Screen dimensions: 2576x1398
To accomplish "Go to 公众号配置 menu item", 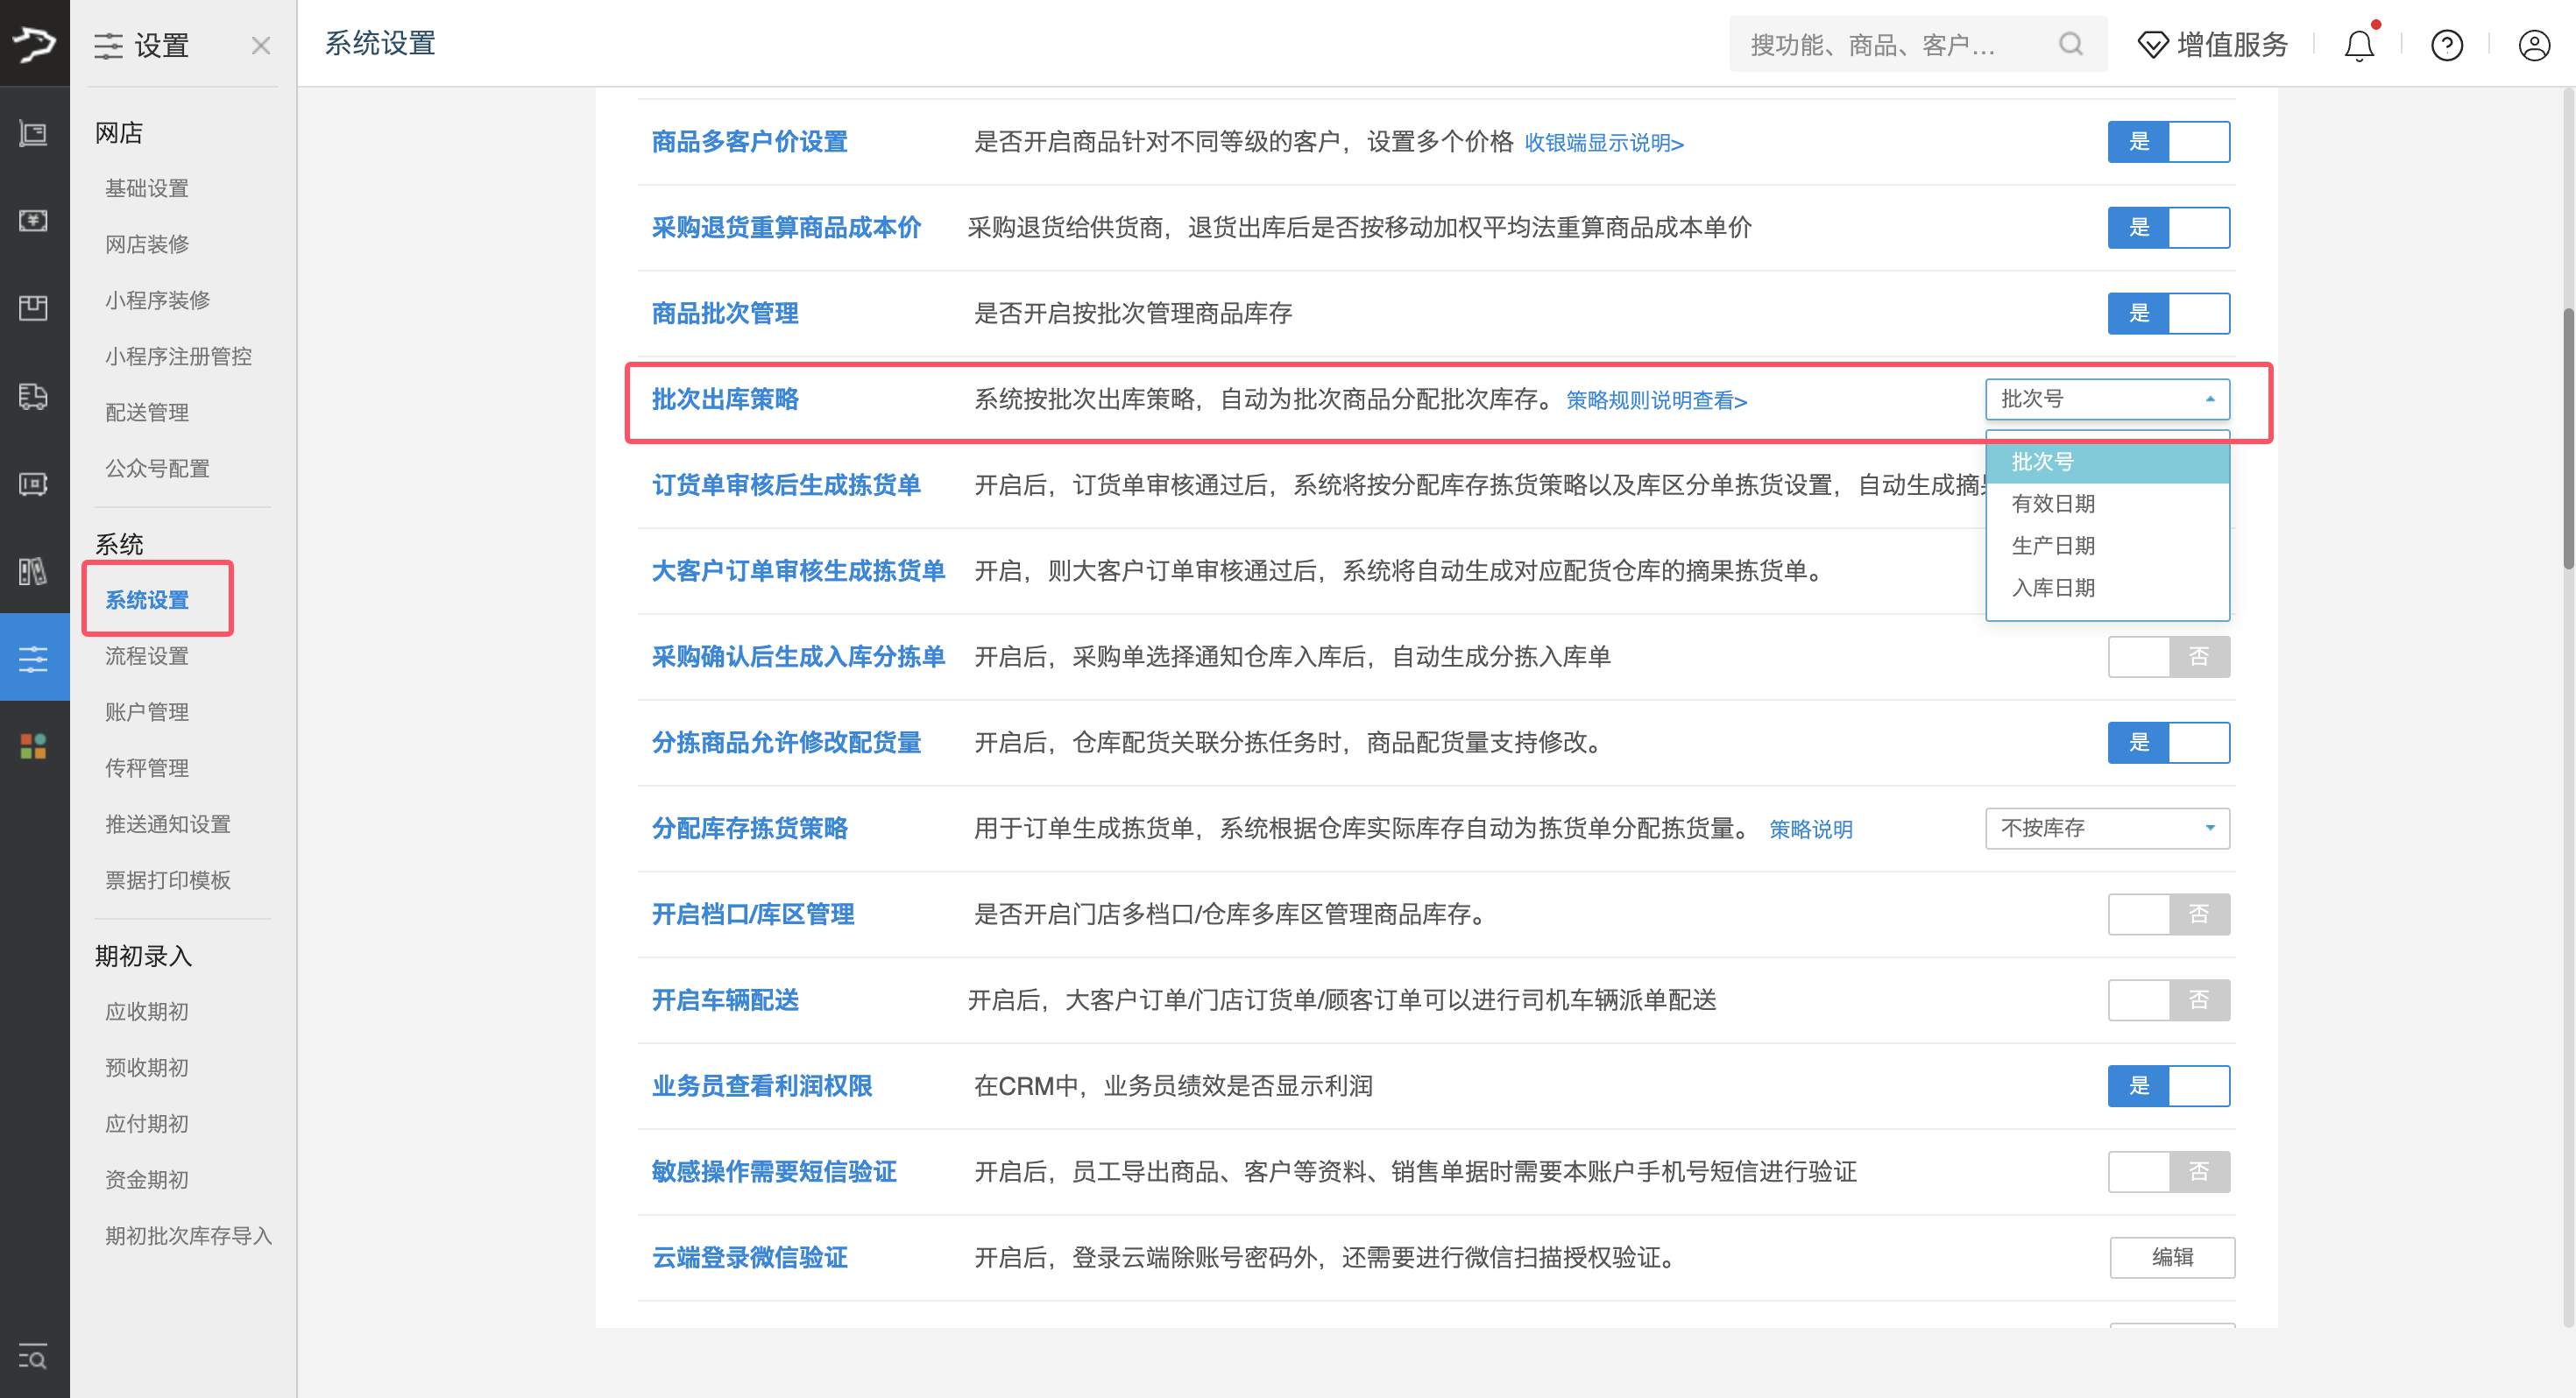I will coord(158,468).
